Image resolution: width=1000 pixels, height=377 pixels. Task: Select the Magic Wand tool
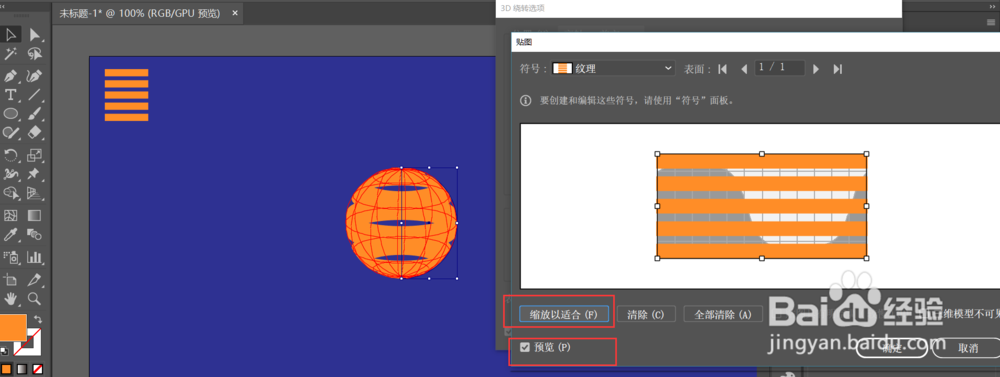click(x=10, y=54)
